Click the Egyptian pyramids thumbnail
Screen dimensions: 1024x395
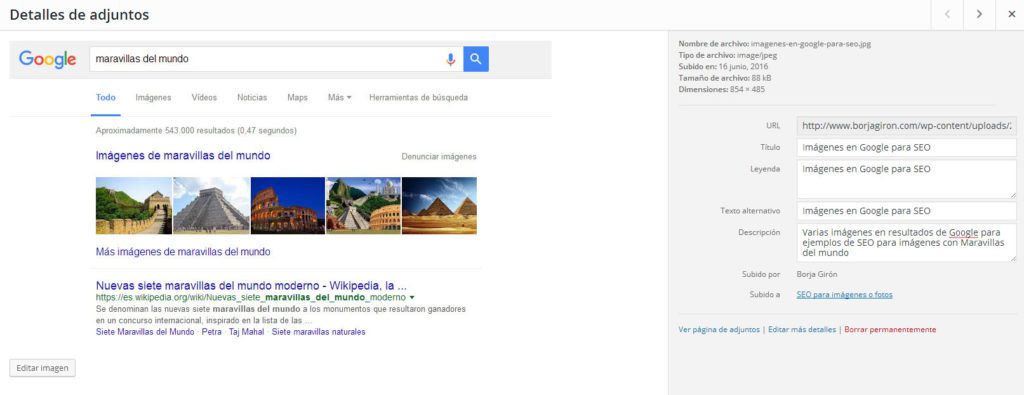(440, 206)
